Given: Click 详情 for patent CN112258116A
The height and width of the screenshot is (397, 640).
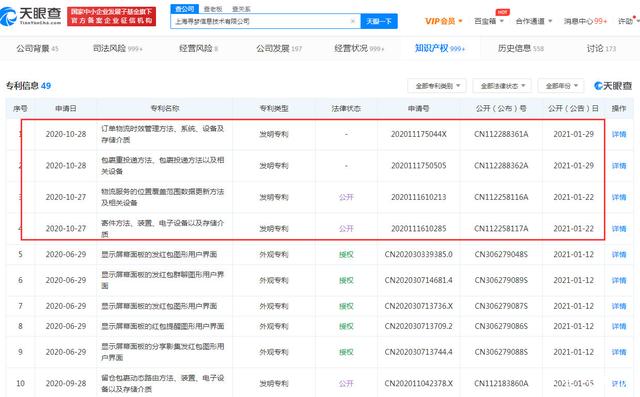Looking at the screenshot, I should point(619,197).
